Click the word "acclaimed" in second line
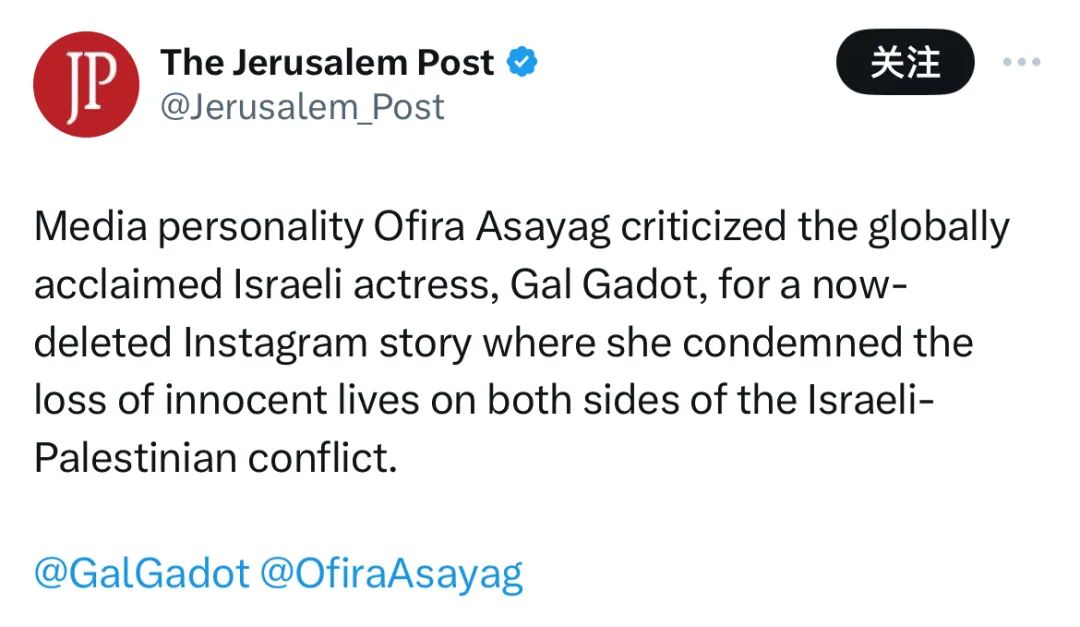The height and width of the screenshot is (627, 1080). [x=127, y=285]
